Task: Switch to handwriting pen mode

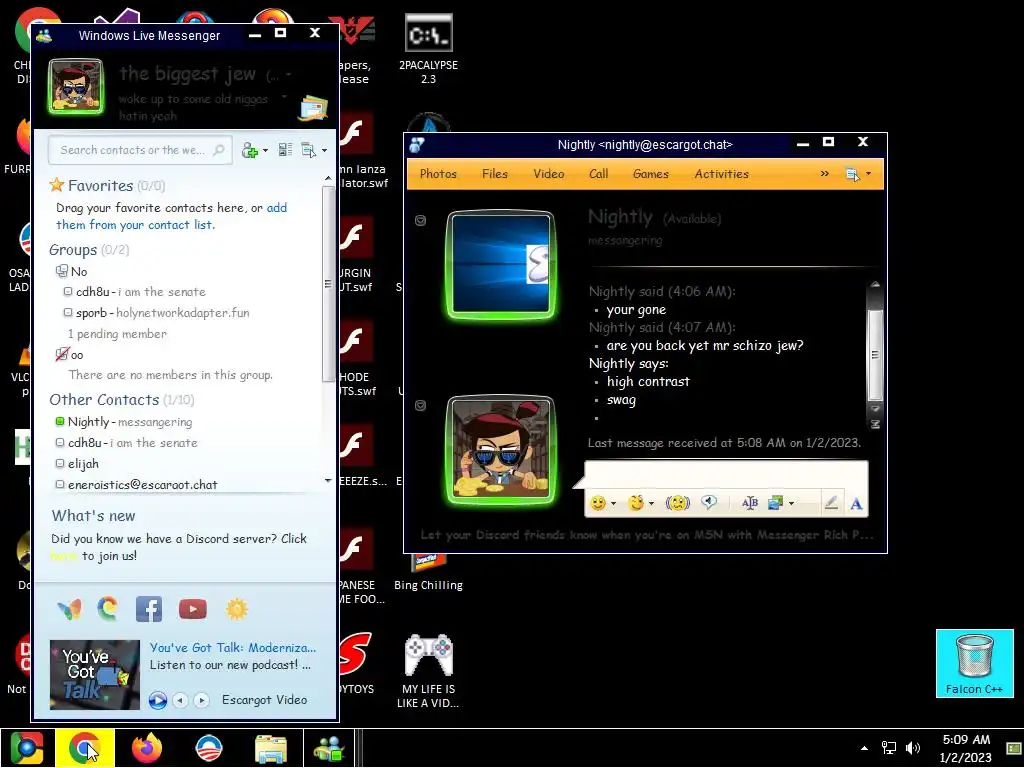Action: 831,503
